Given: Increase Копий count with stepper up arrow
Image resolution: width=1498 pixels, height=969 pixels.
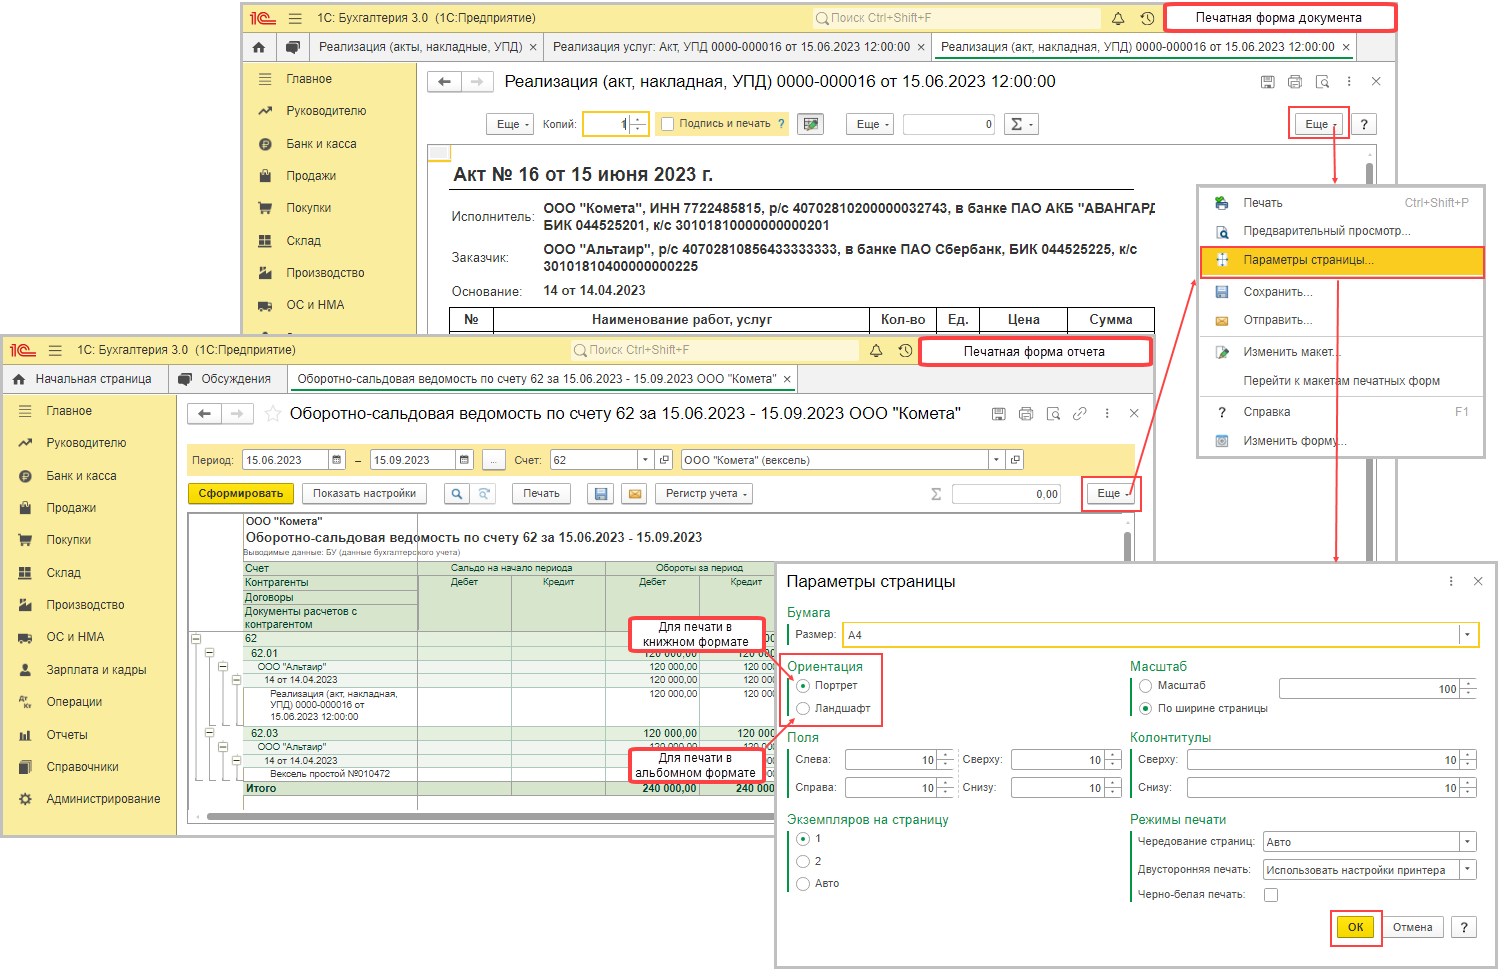Looking at the screenshot, I should click(638, 119).
